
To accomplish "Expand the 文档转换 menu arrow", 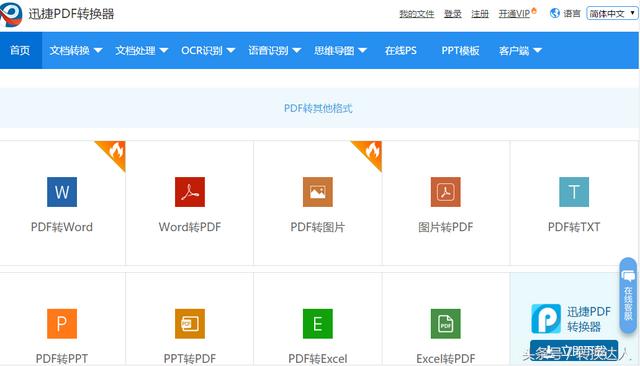I will (x=98, y=51).
